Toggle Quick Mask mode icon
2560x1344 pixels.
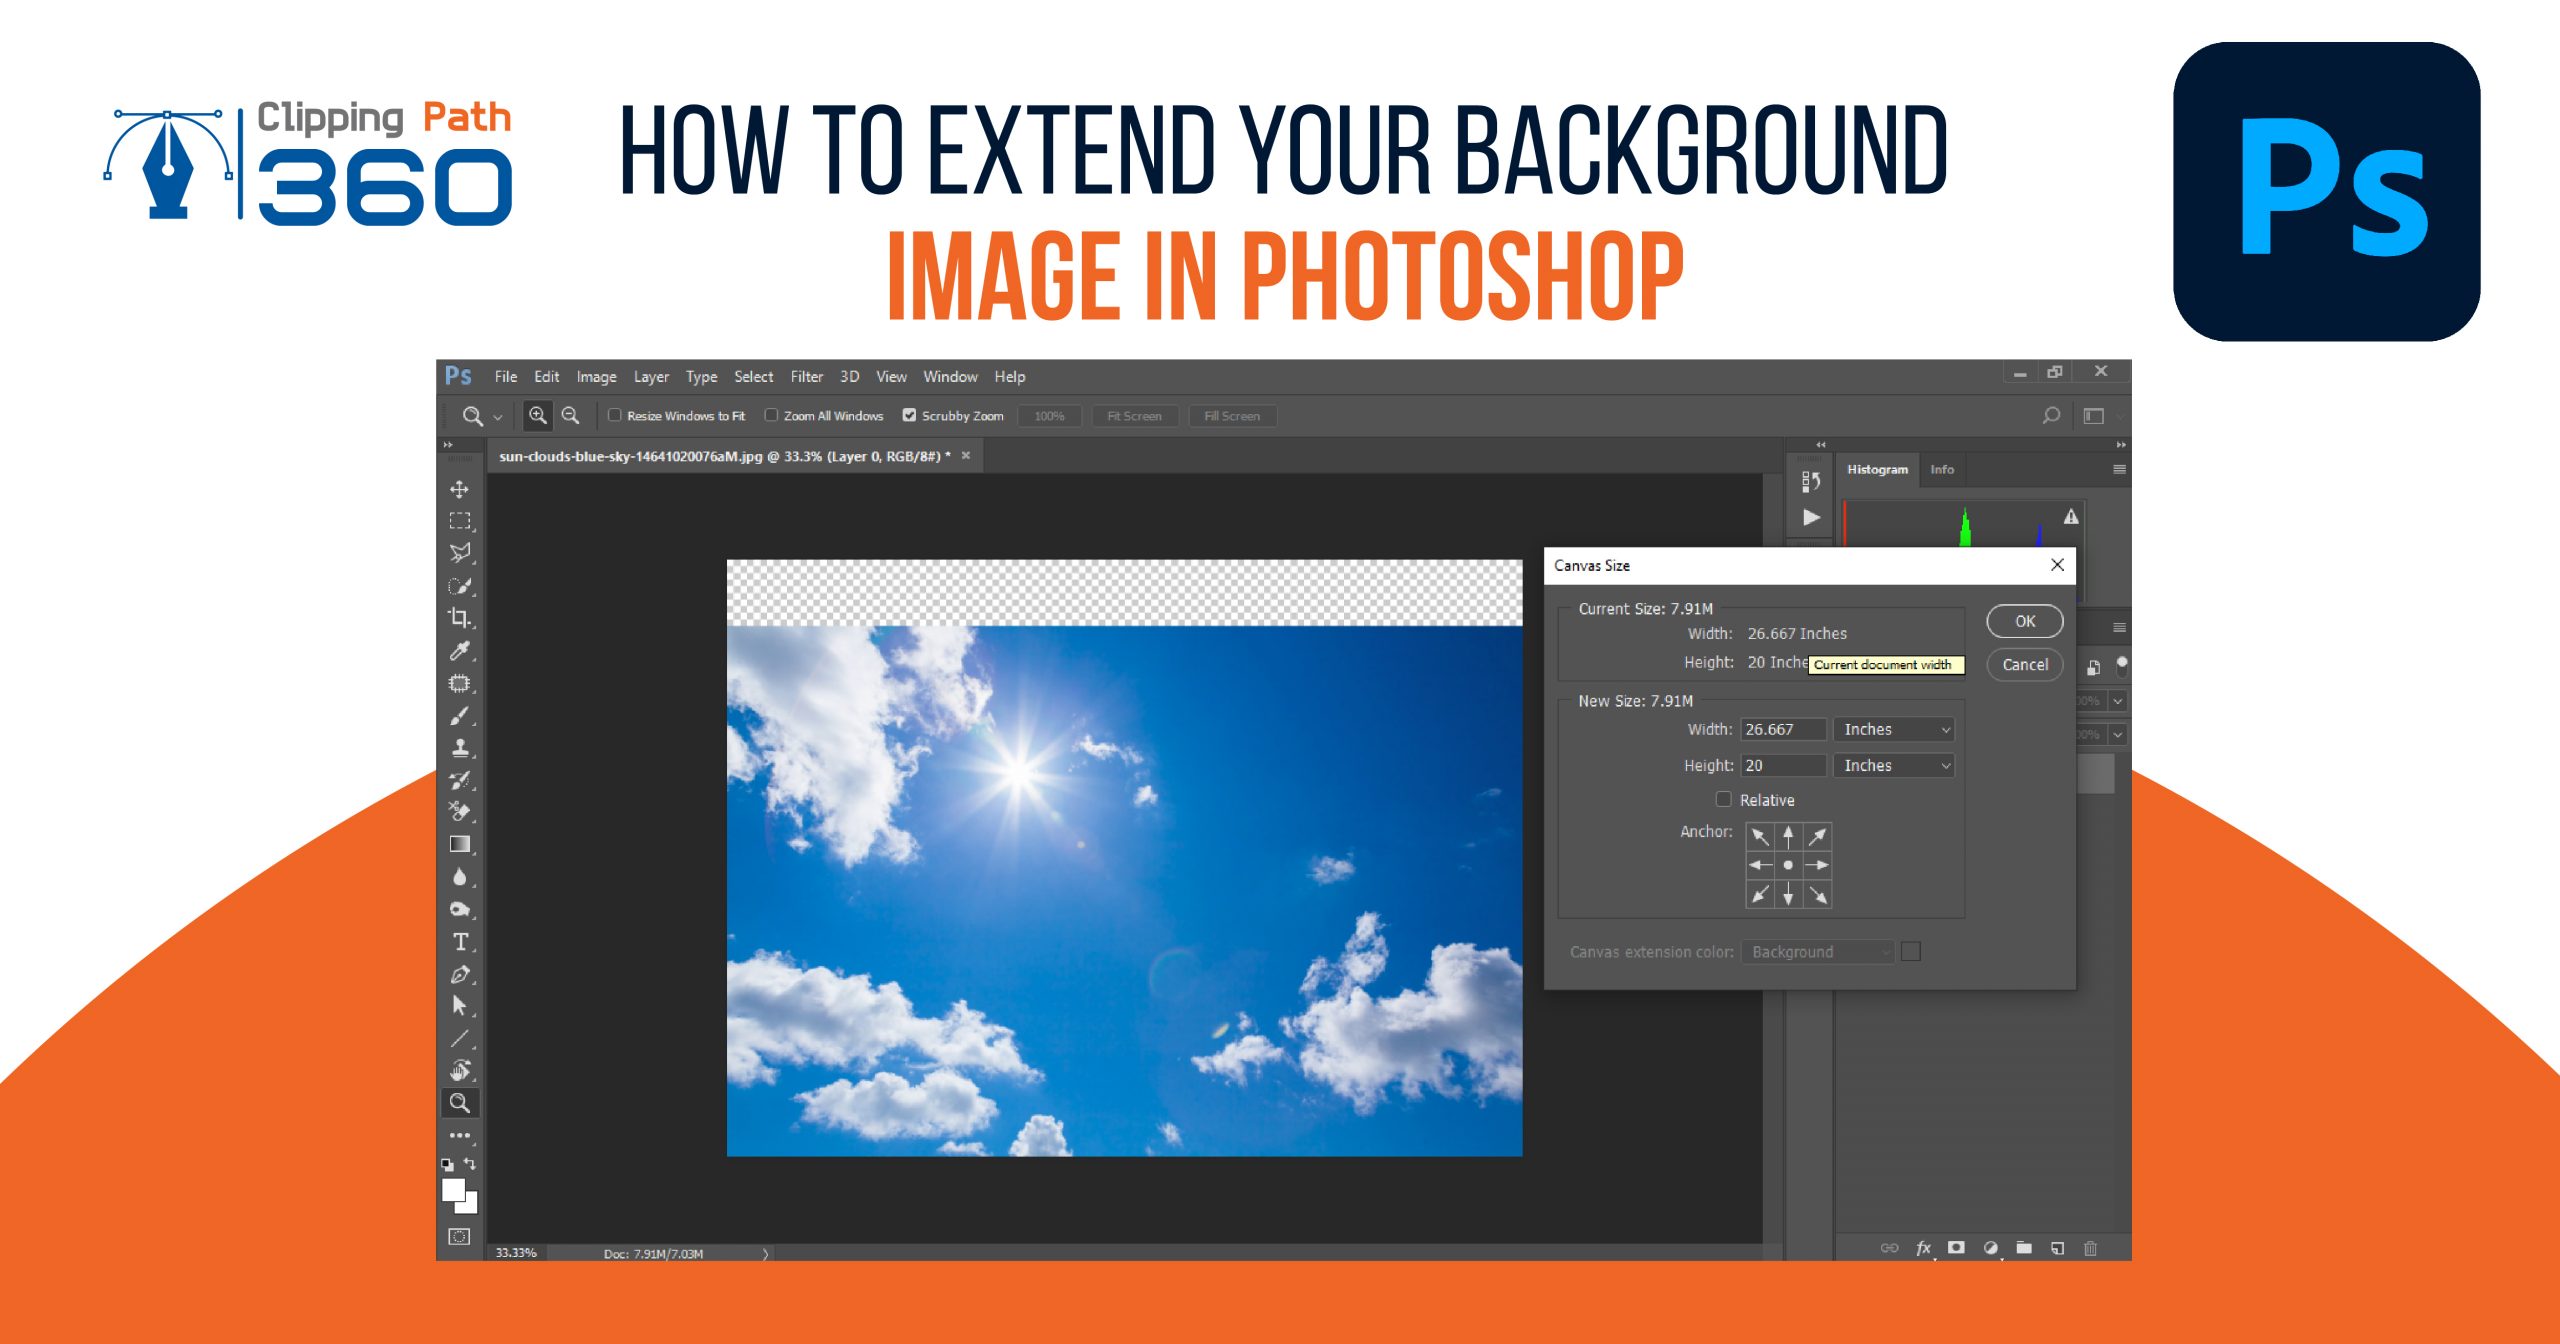coord(459,1236)
